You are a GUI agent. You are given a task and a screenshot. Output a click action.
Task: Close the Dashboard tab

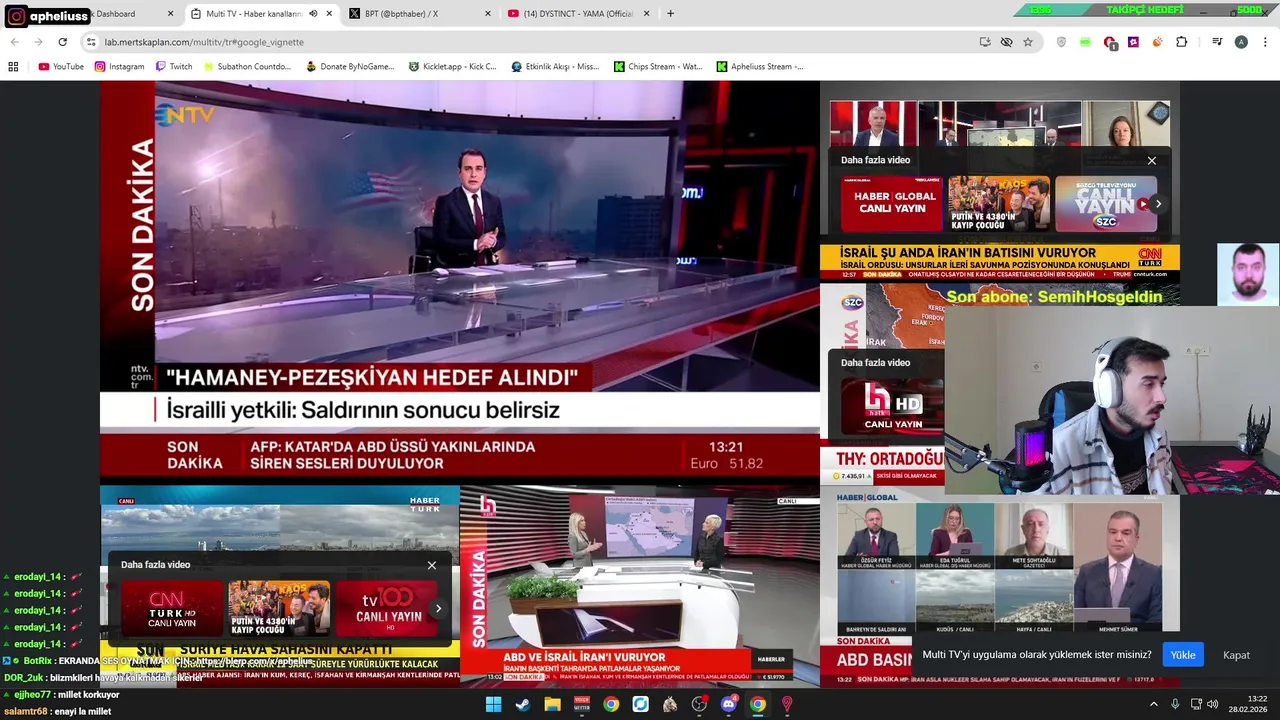170,14
